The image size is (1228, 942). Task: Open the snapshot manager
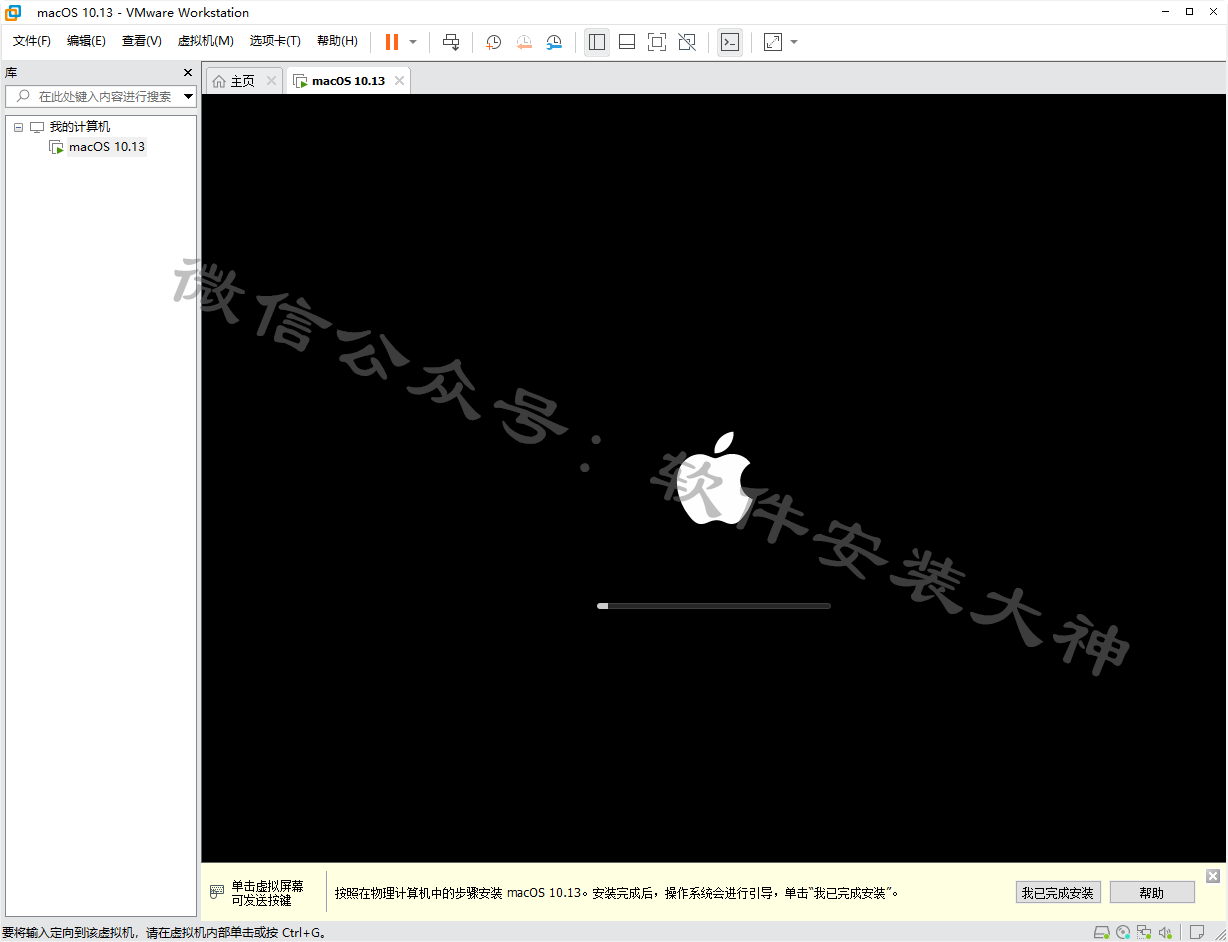coord(554,42)
